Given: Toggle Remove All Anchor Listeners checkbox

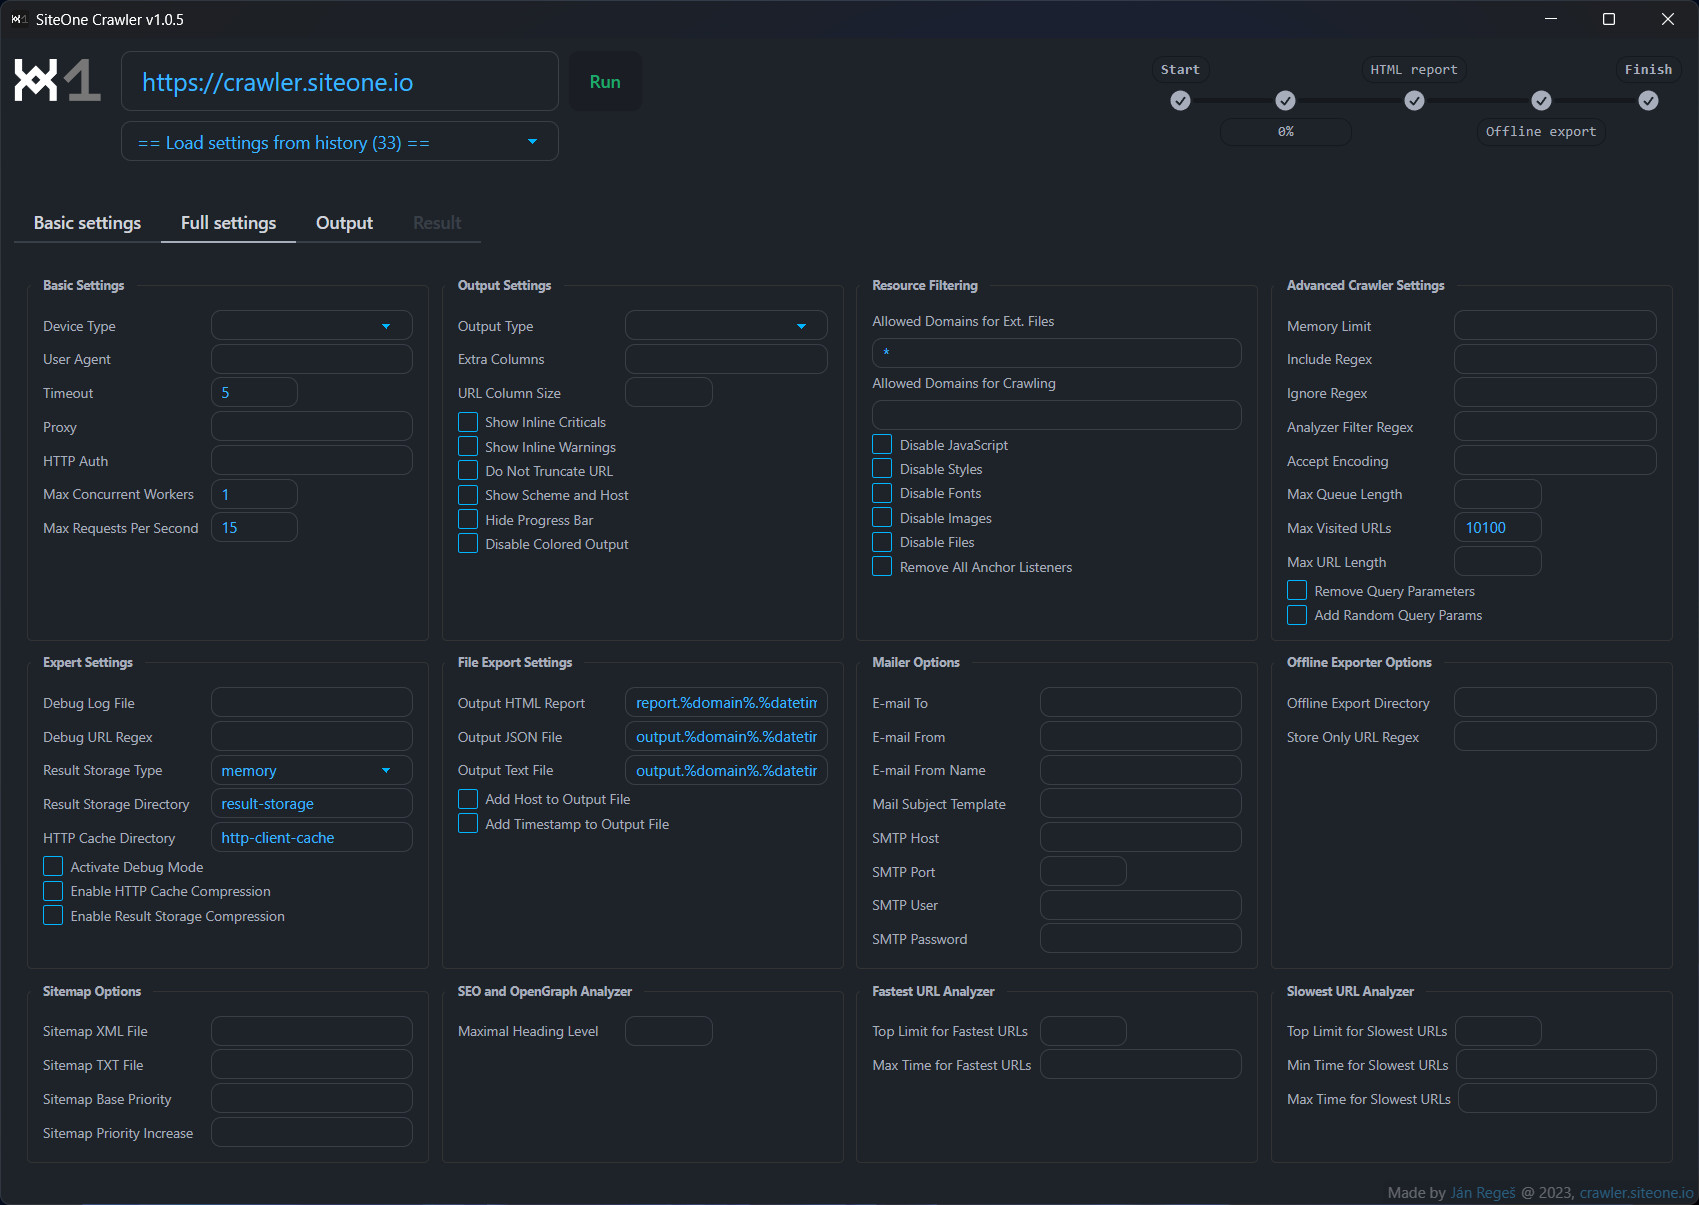Looking at the screenshot, I should (x=882, y=566).
